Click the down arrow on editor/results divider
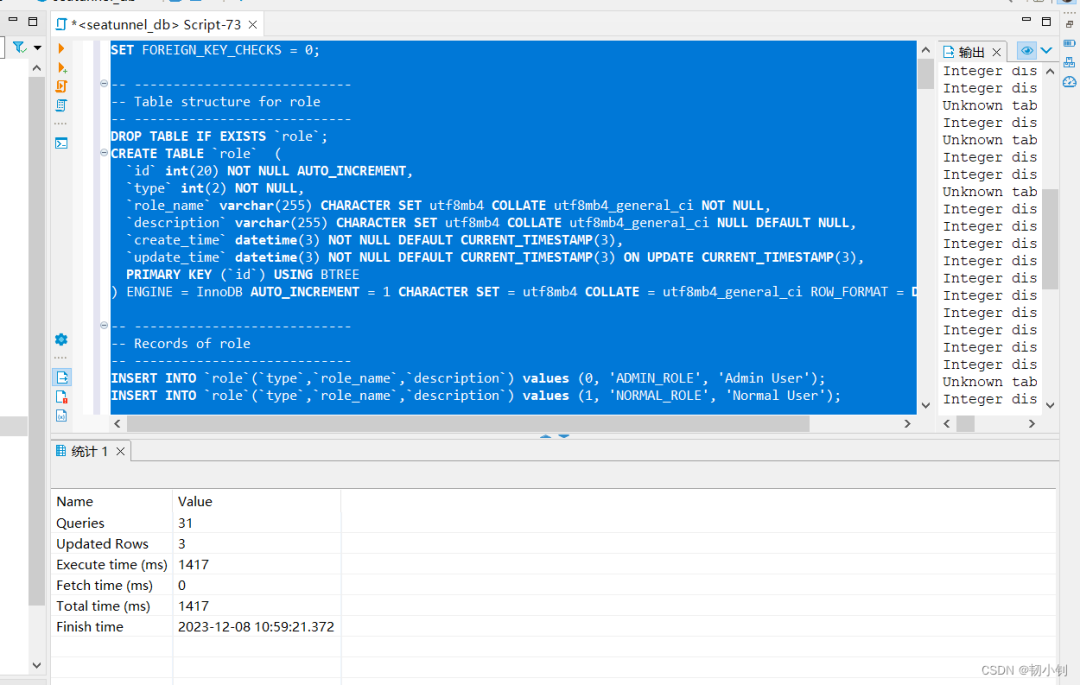Viewport: 1080px width, 685px height. pos(563,436)
